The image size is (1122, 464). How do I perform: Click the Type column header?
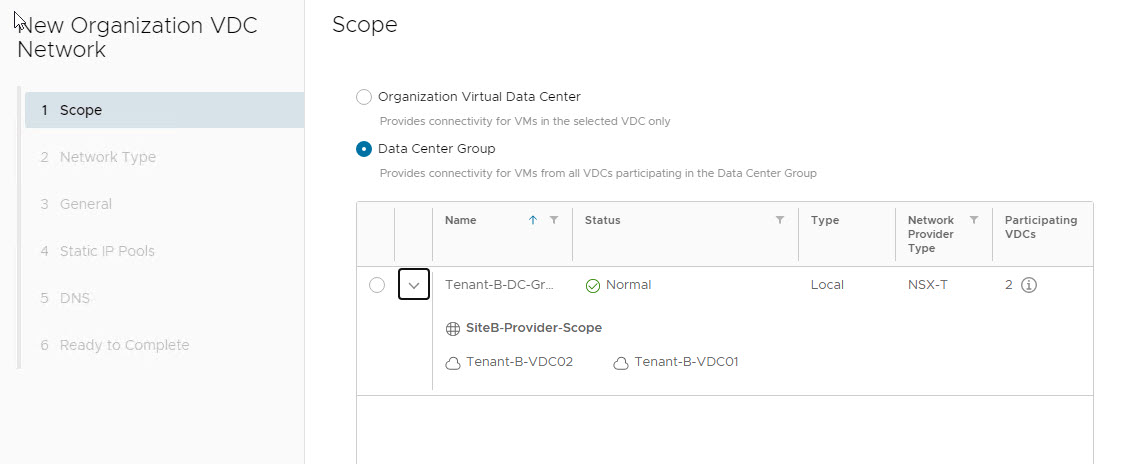825,220
